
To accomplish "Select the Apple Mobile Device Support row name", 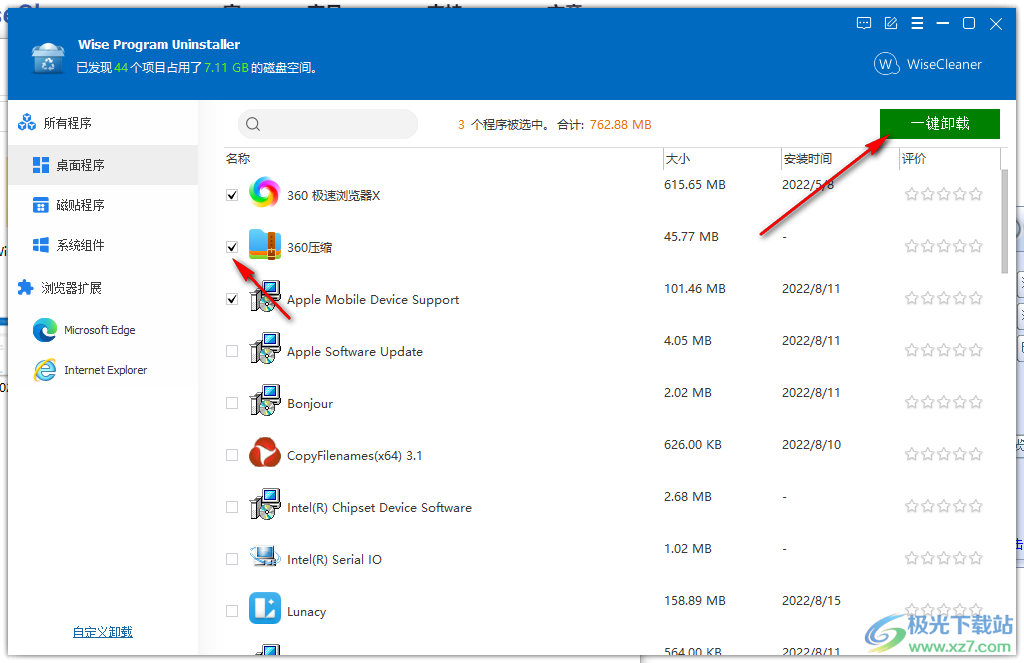I will [x=373, y=299].
